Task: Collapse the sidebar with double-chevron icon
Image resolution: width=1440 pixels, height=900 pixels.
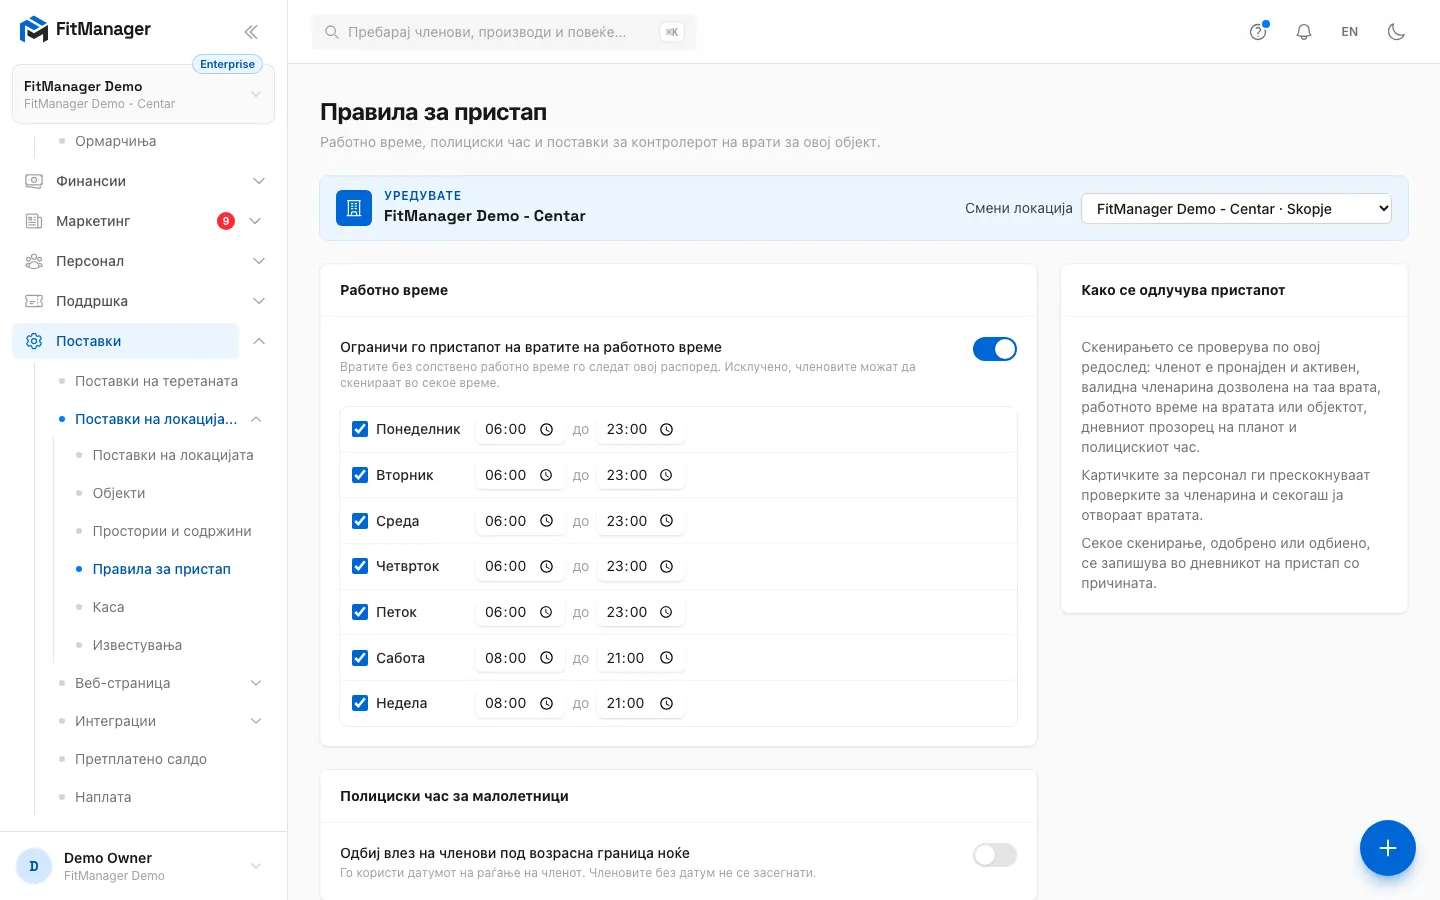Action: pos(251,32)
